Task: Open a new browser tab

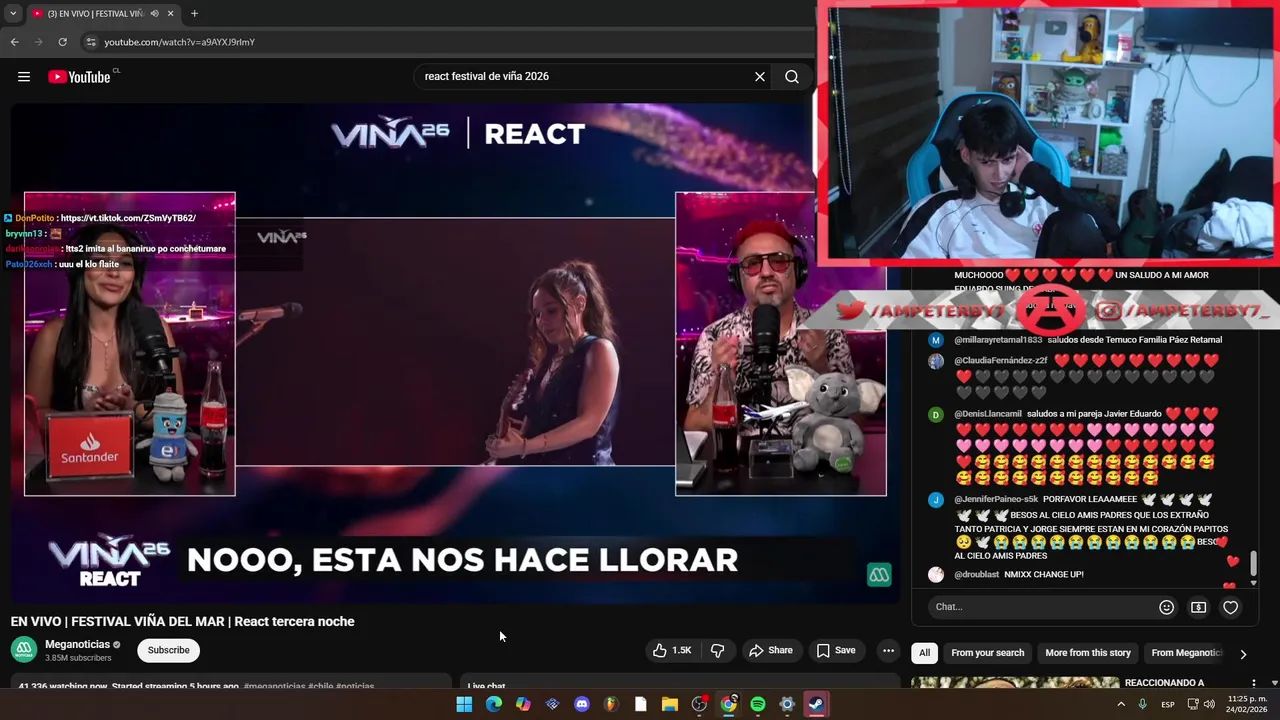Action: (194, 14)
